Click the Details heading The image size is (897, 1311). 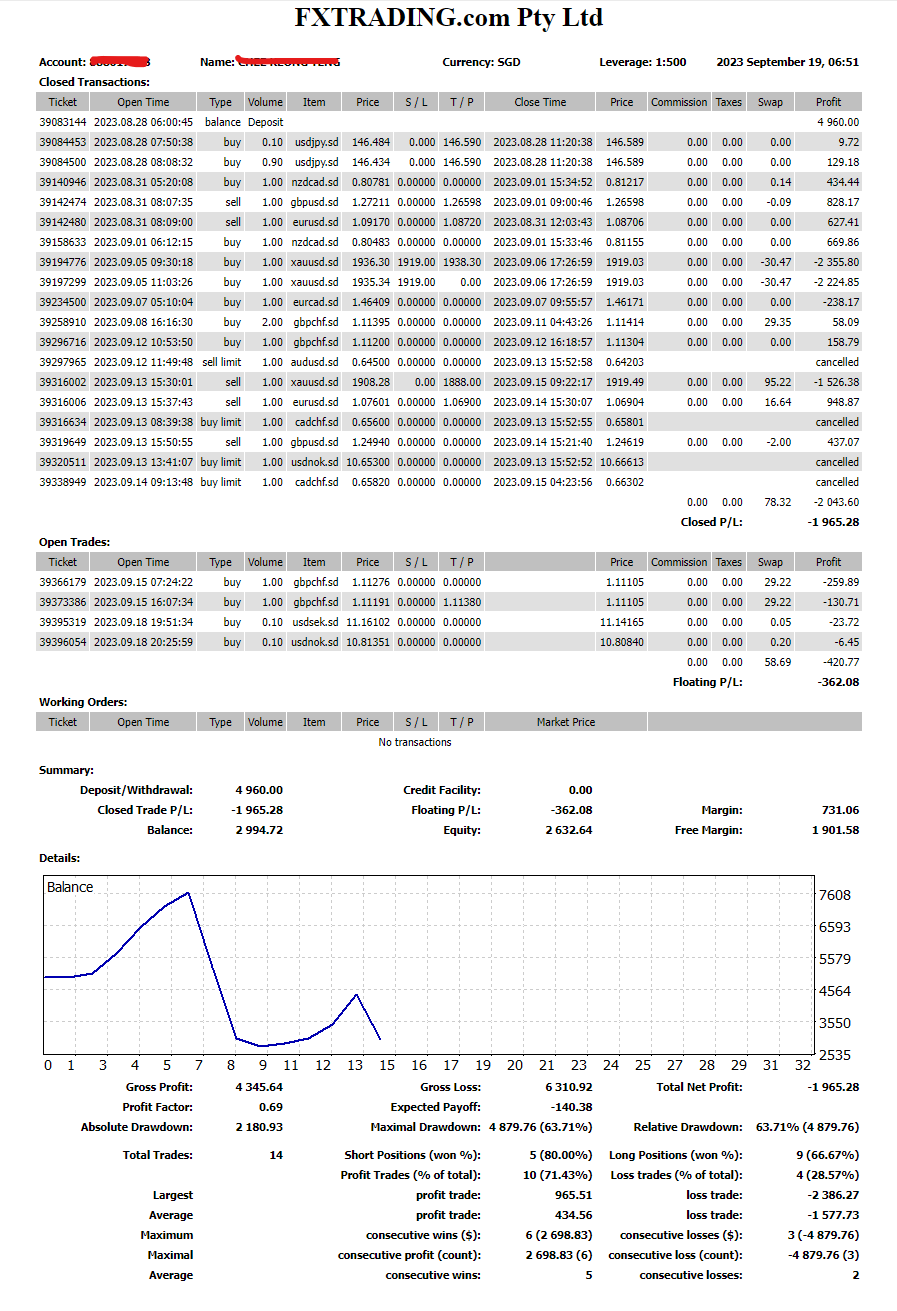click(60, 858)
